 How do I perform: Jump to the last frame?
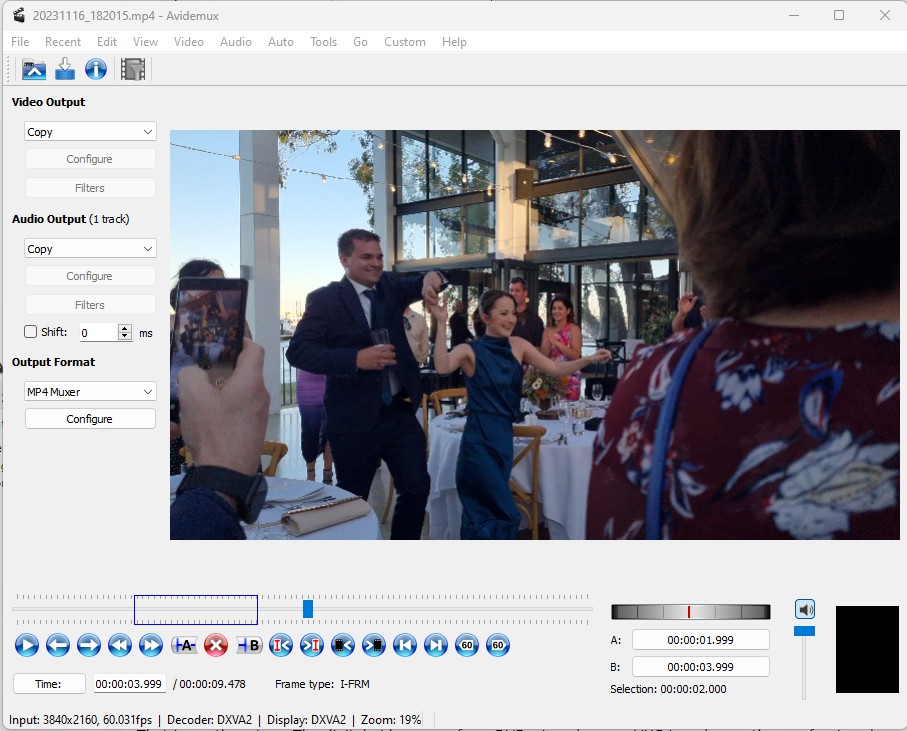click(435, 645)
